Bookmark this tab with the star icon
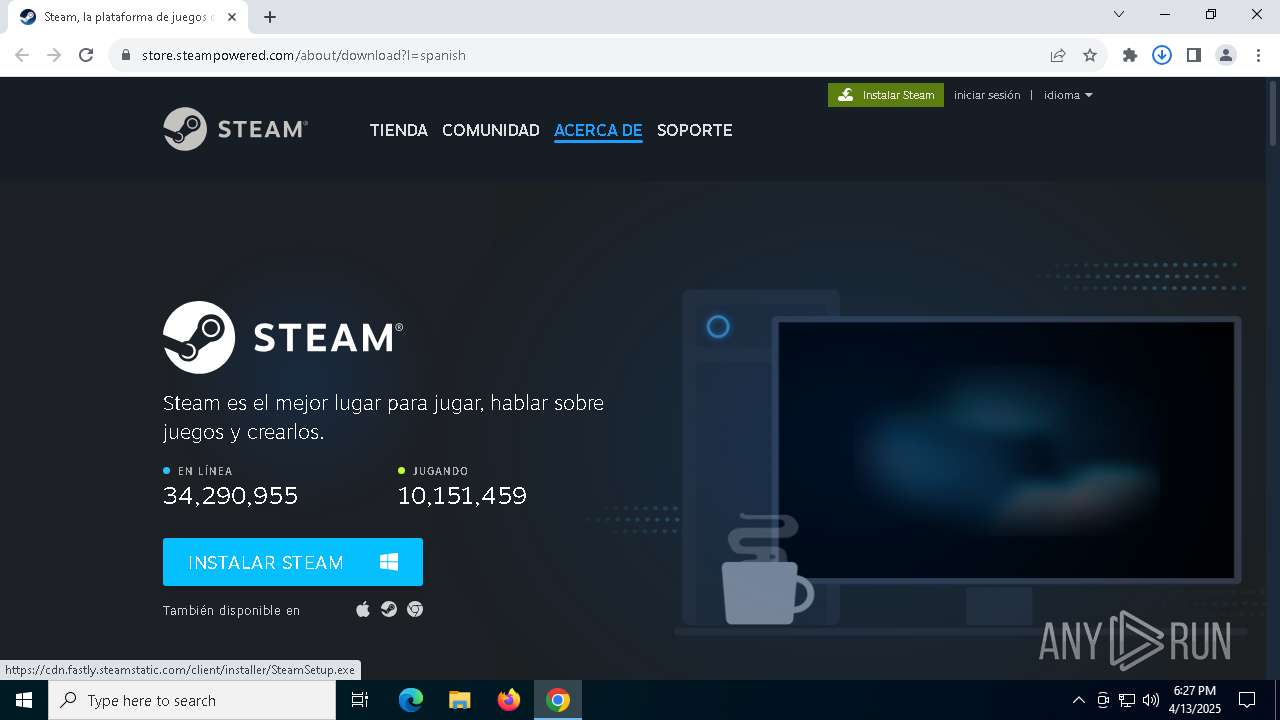Viewport: 1280px width, 720px height. coord(1090,55)
